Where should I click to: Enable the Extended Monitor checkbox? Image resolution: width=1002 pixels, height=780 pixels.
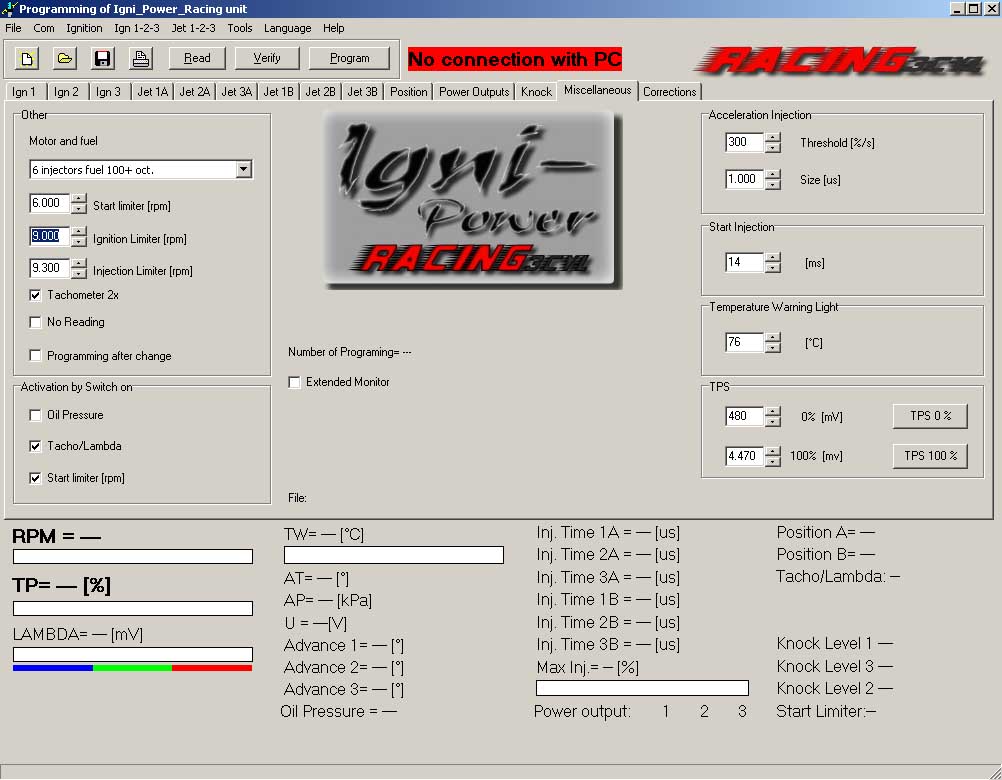(295, 382)
